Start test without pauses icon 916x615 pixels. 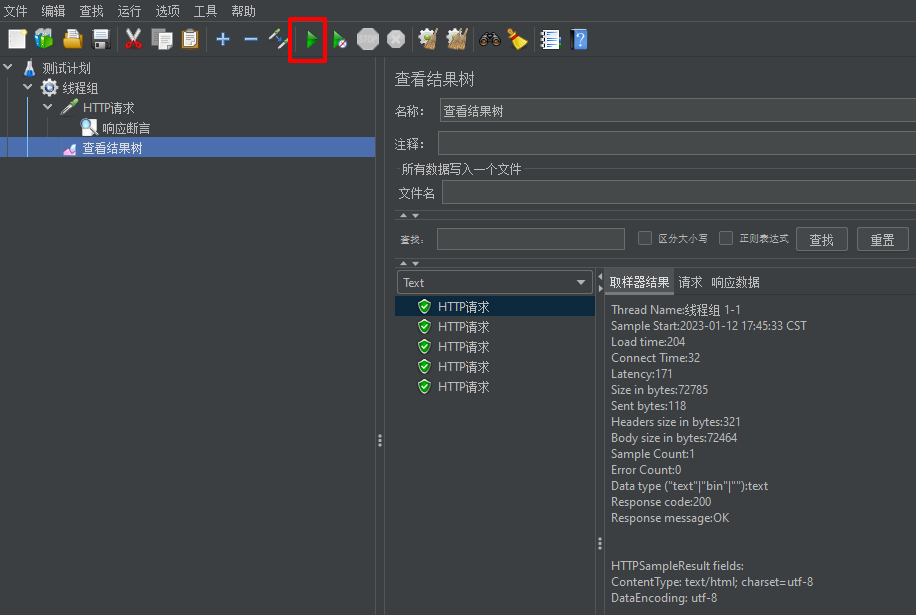339,40
